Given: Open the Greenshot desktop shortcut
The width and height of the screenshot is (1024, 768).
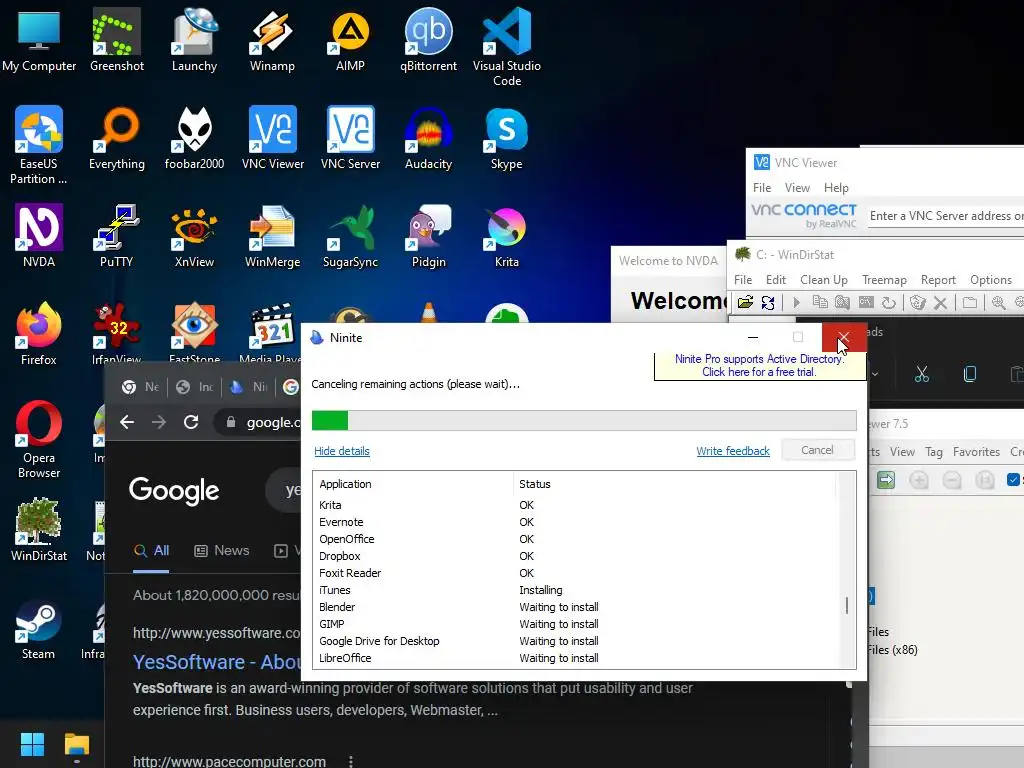Looking at the screenshot, I should pyautogui.click(x=116, y=40).
